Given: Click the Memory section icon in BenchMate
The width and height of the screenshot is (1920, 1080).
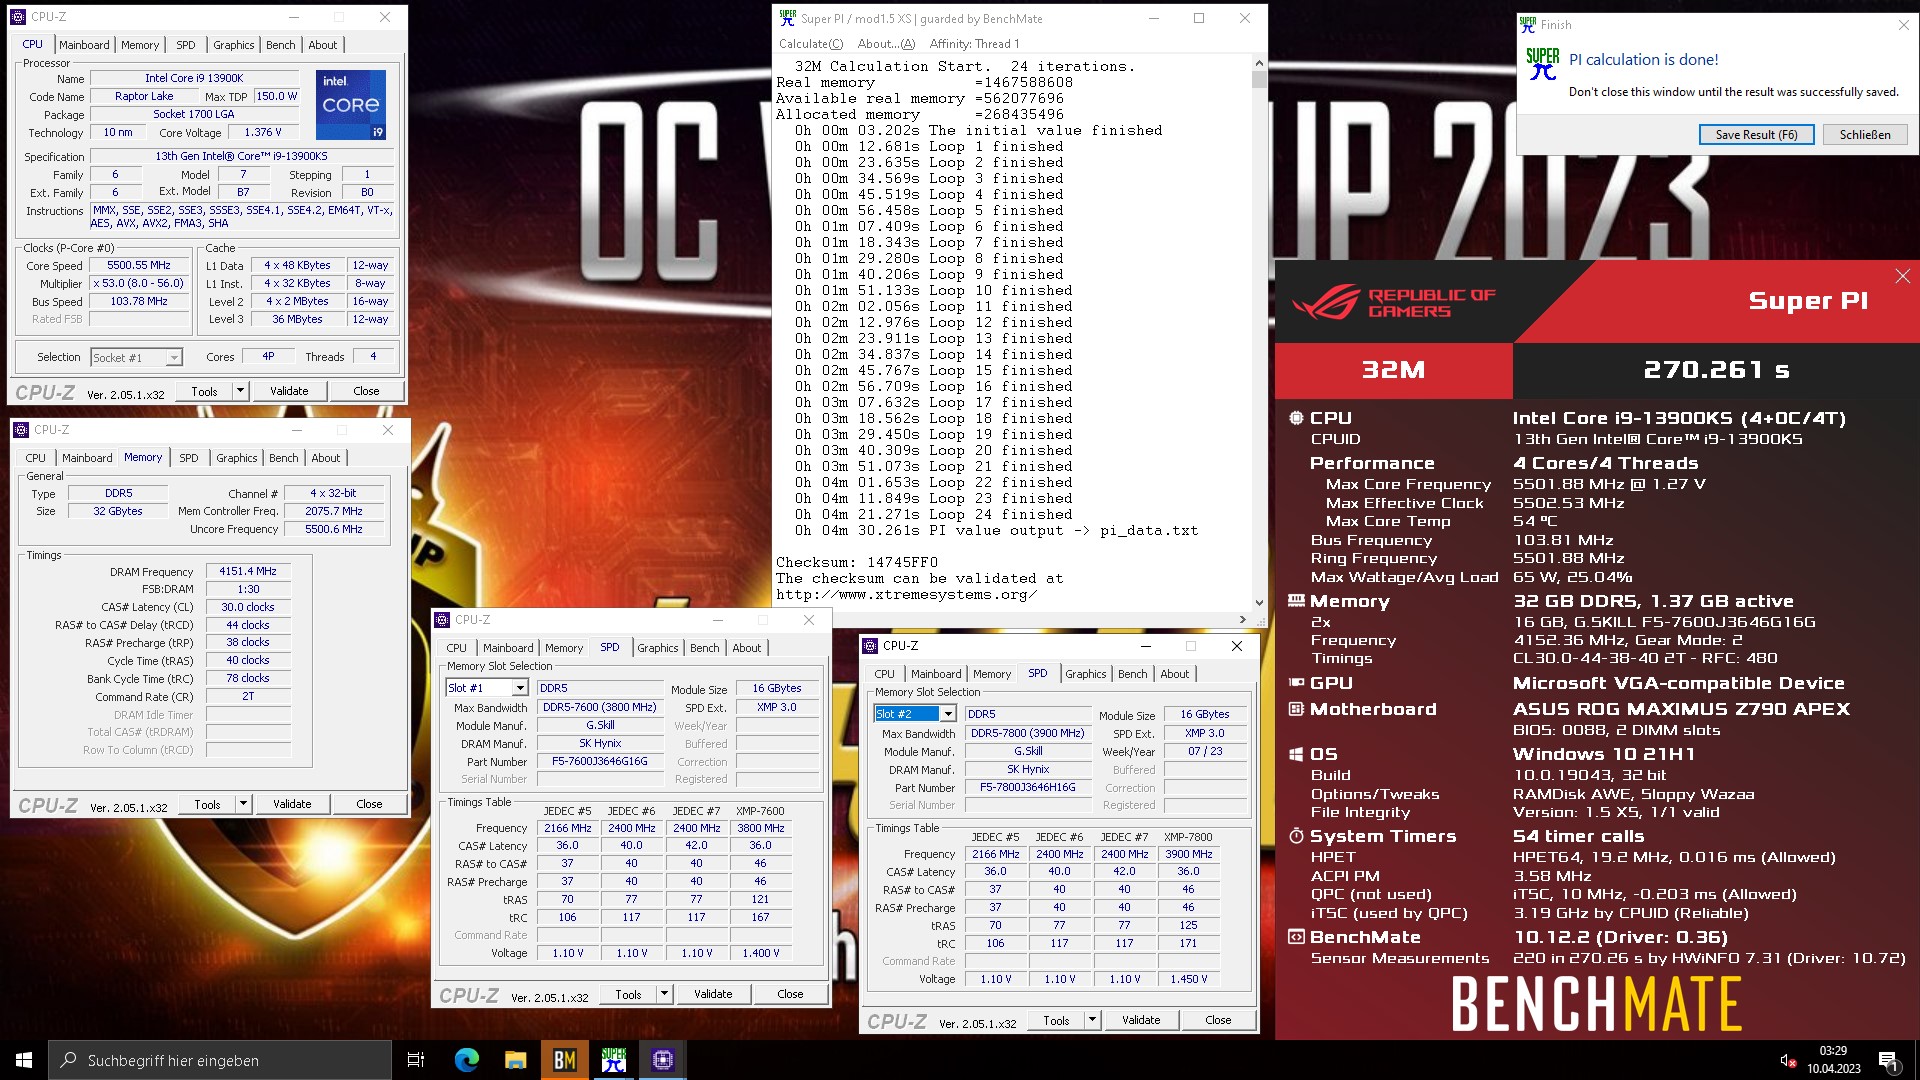Looking at the screenshot, I should [x=1296, y=601].
